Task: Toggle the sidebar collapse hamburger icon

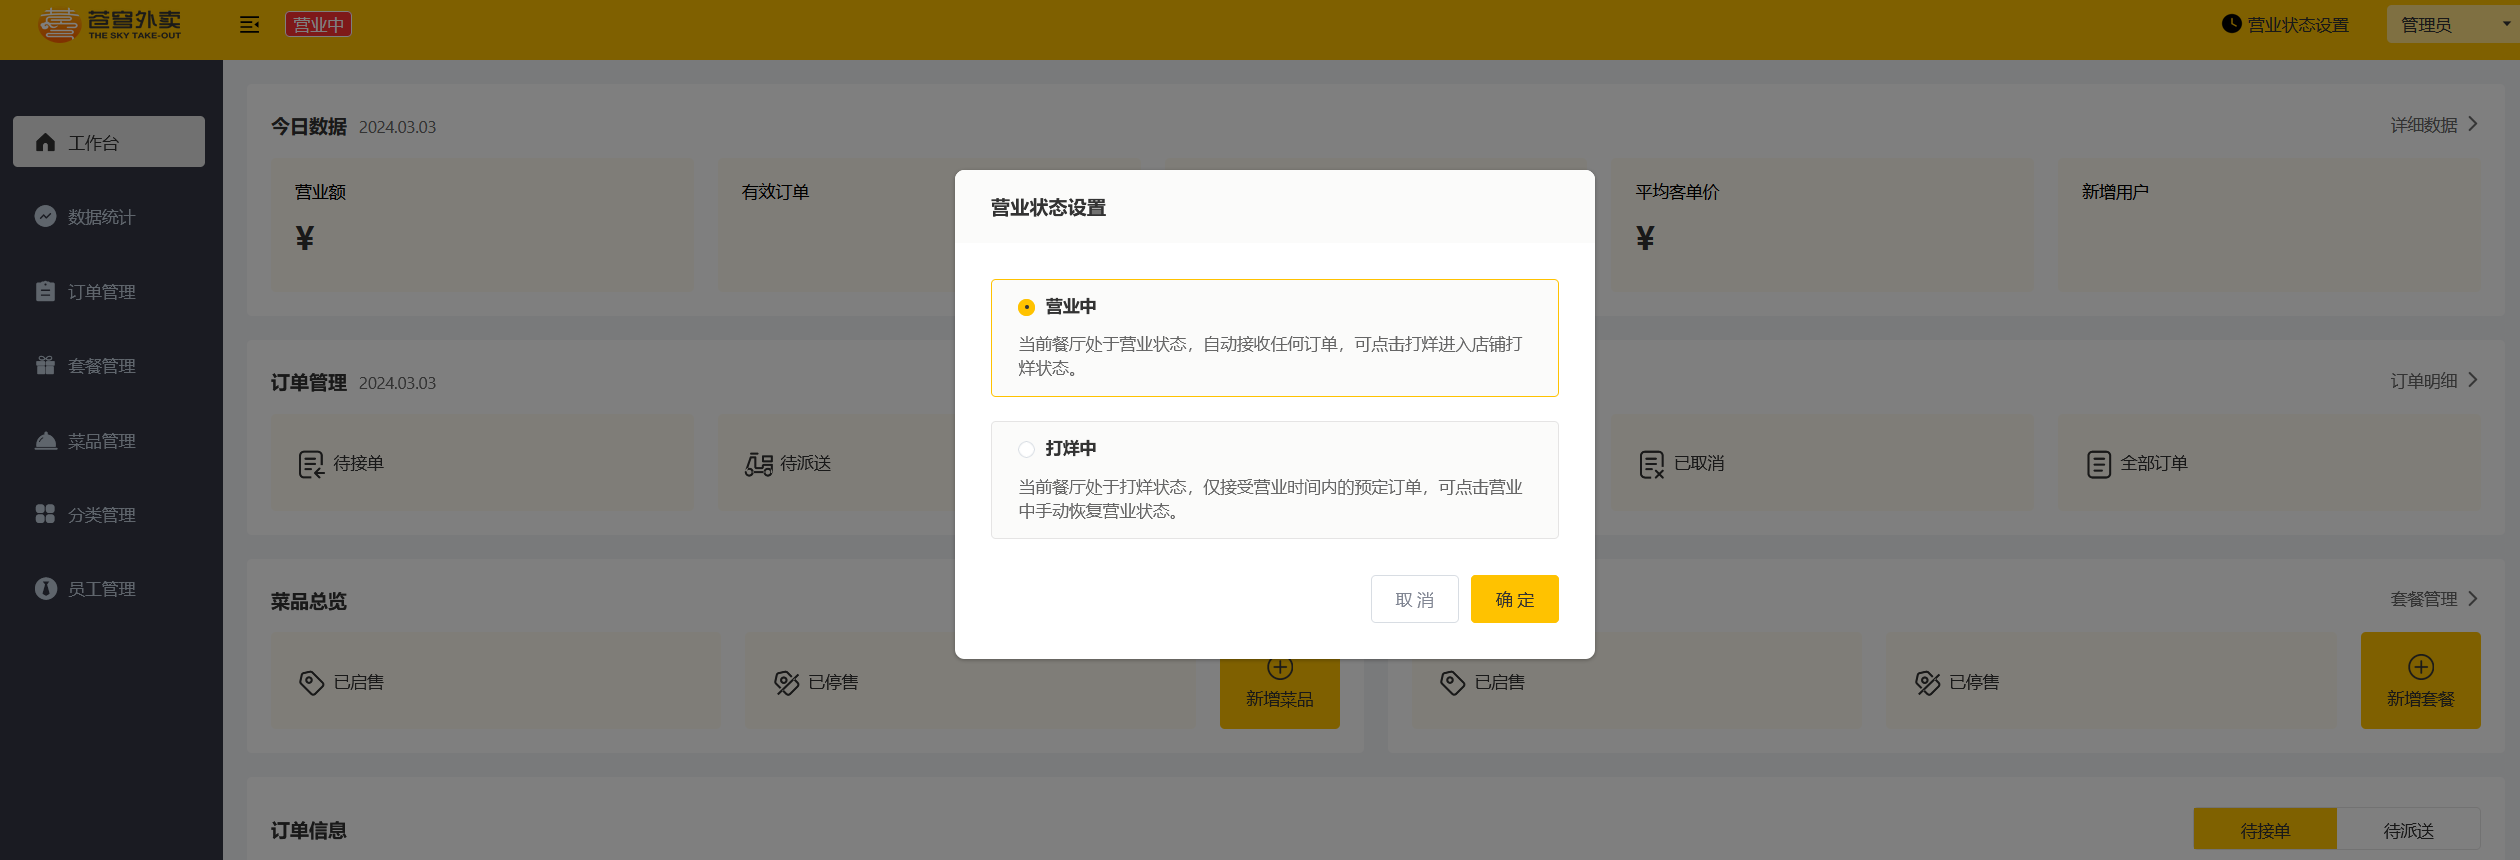Action: [x=250, y=25]
